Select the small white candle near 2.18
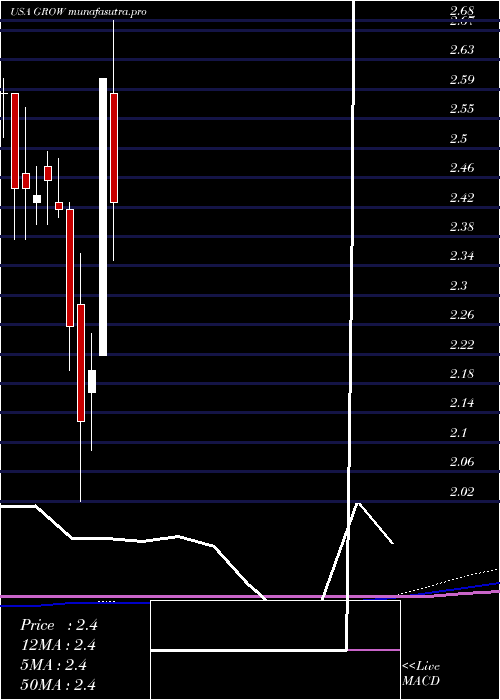500x700 pixels. tap(92, 381)
